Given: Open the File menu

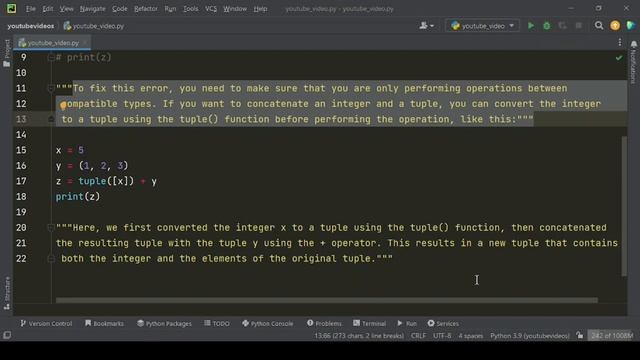Looking at the screenshot, I should (x=31, y=9).
